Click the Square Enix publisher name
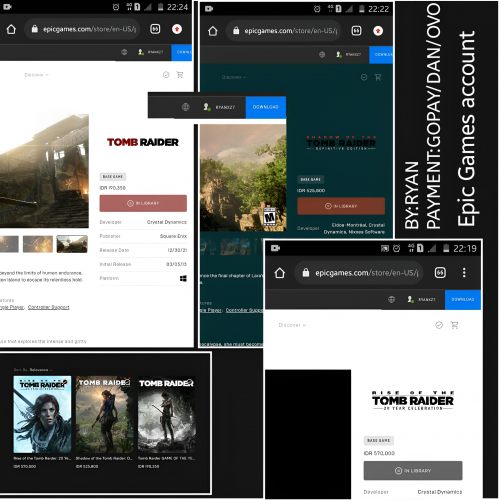This screenshot has height=500, width=500. coord(173,236)
